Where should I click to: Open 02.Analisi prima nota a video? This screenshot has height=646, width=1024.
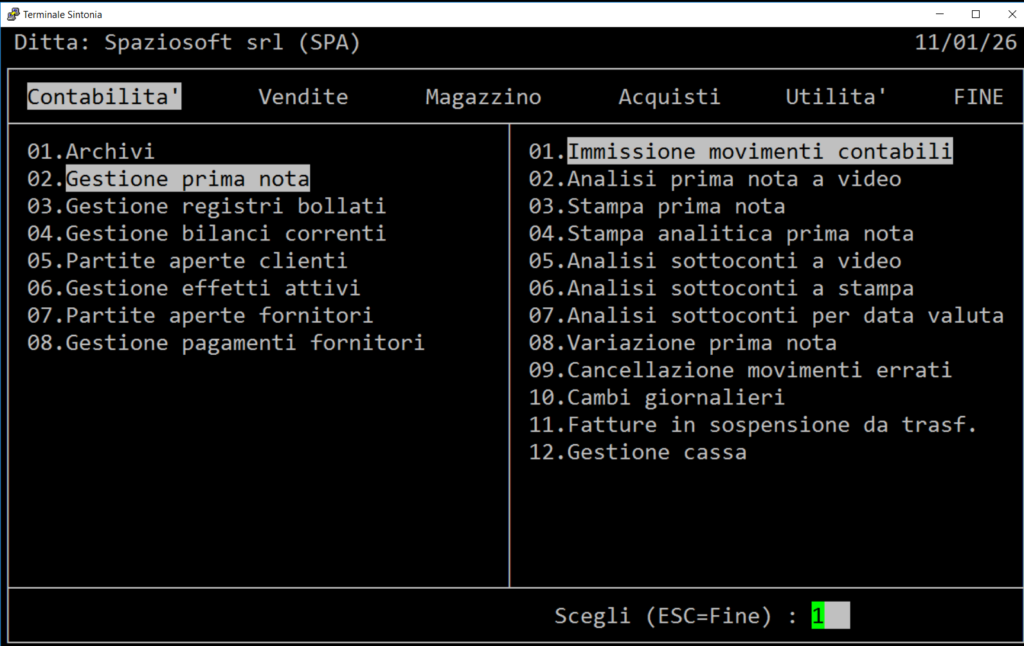coord(715,179)
